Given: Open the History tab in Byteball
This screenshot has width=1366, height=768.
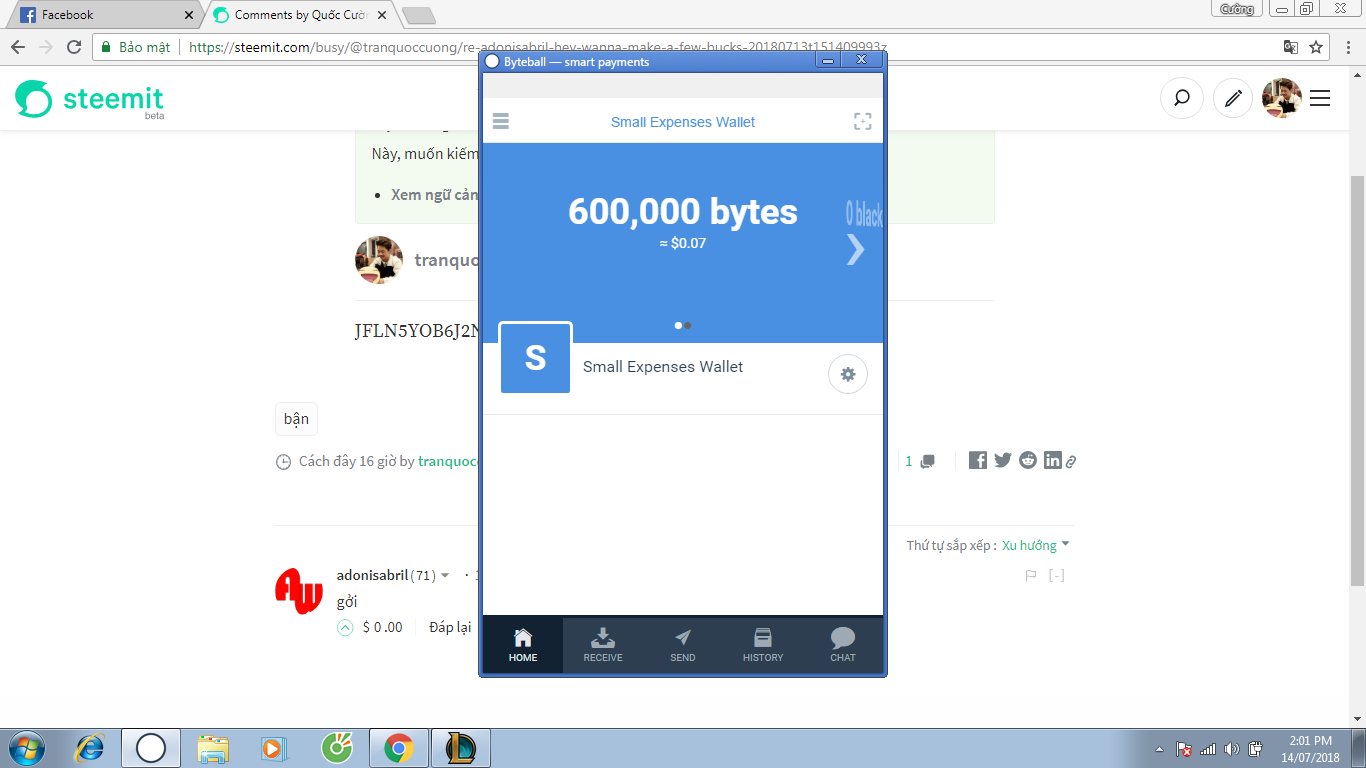Looking at the screenshot, I should point(763,645).
